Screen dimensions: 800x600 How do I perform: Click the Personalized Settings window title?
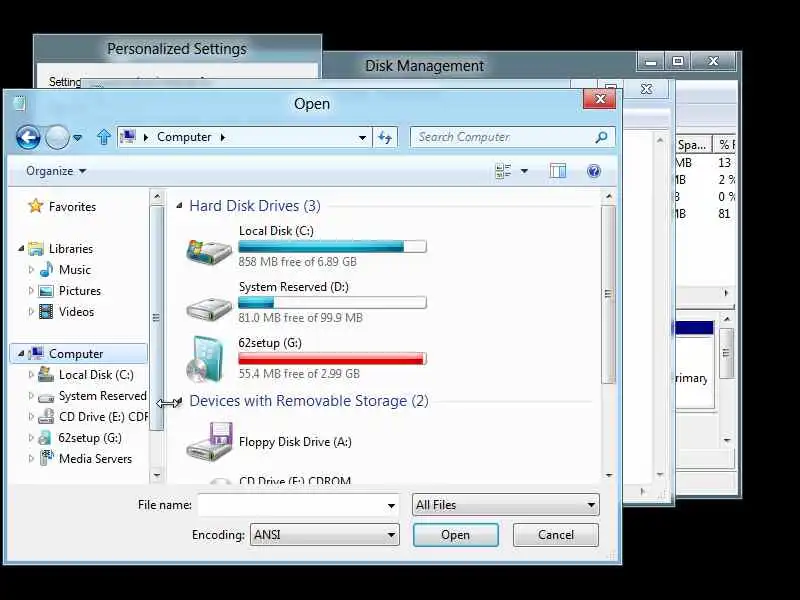click(177, 48)
